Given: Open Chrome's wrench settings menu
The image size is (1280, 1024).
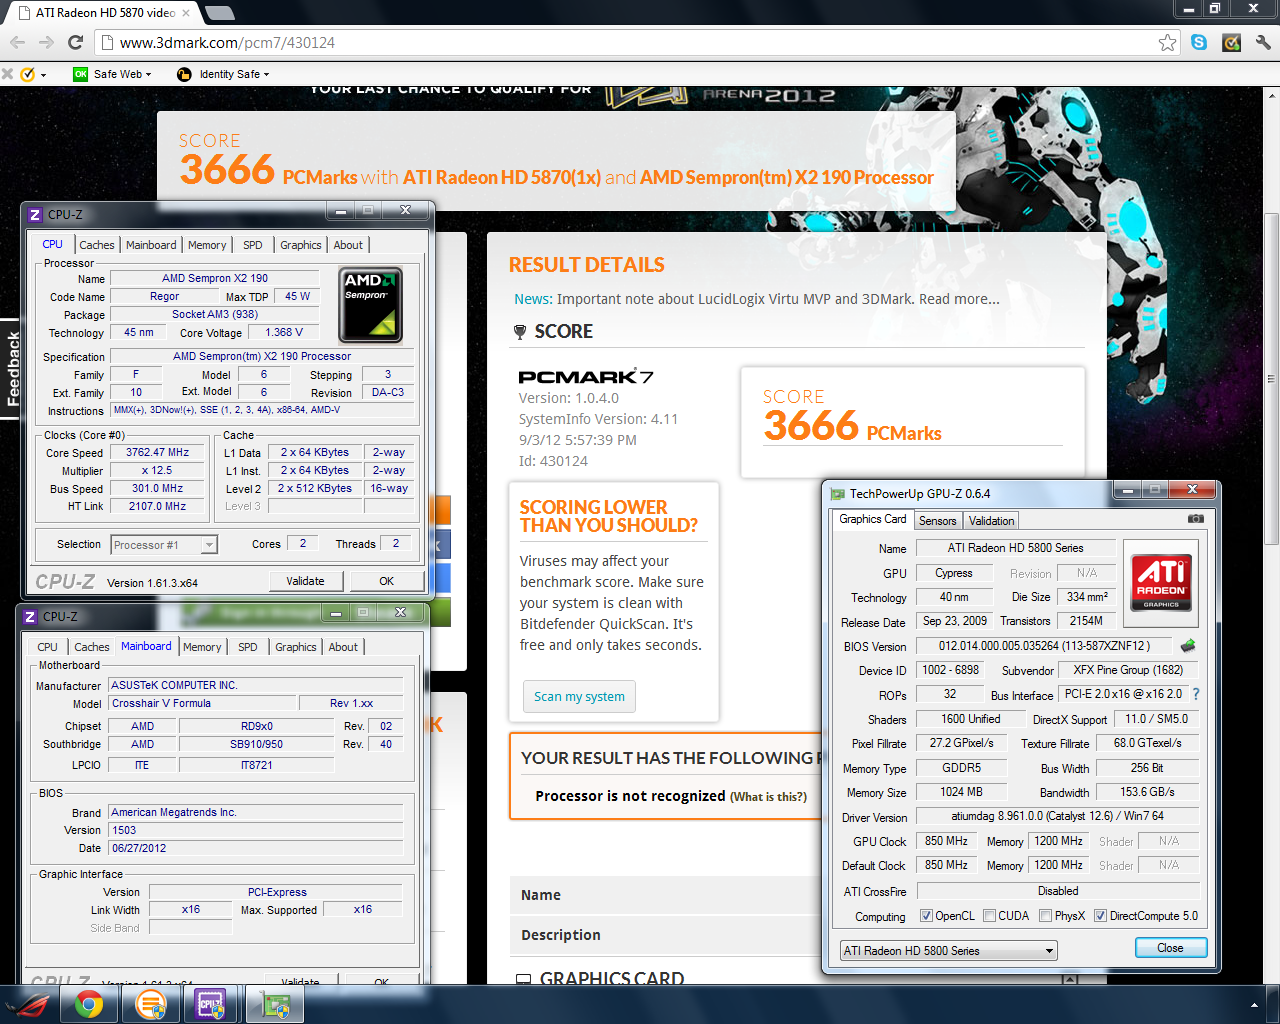Looking at the screenshot, I should point(1263,42).
